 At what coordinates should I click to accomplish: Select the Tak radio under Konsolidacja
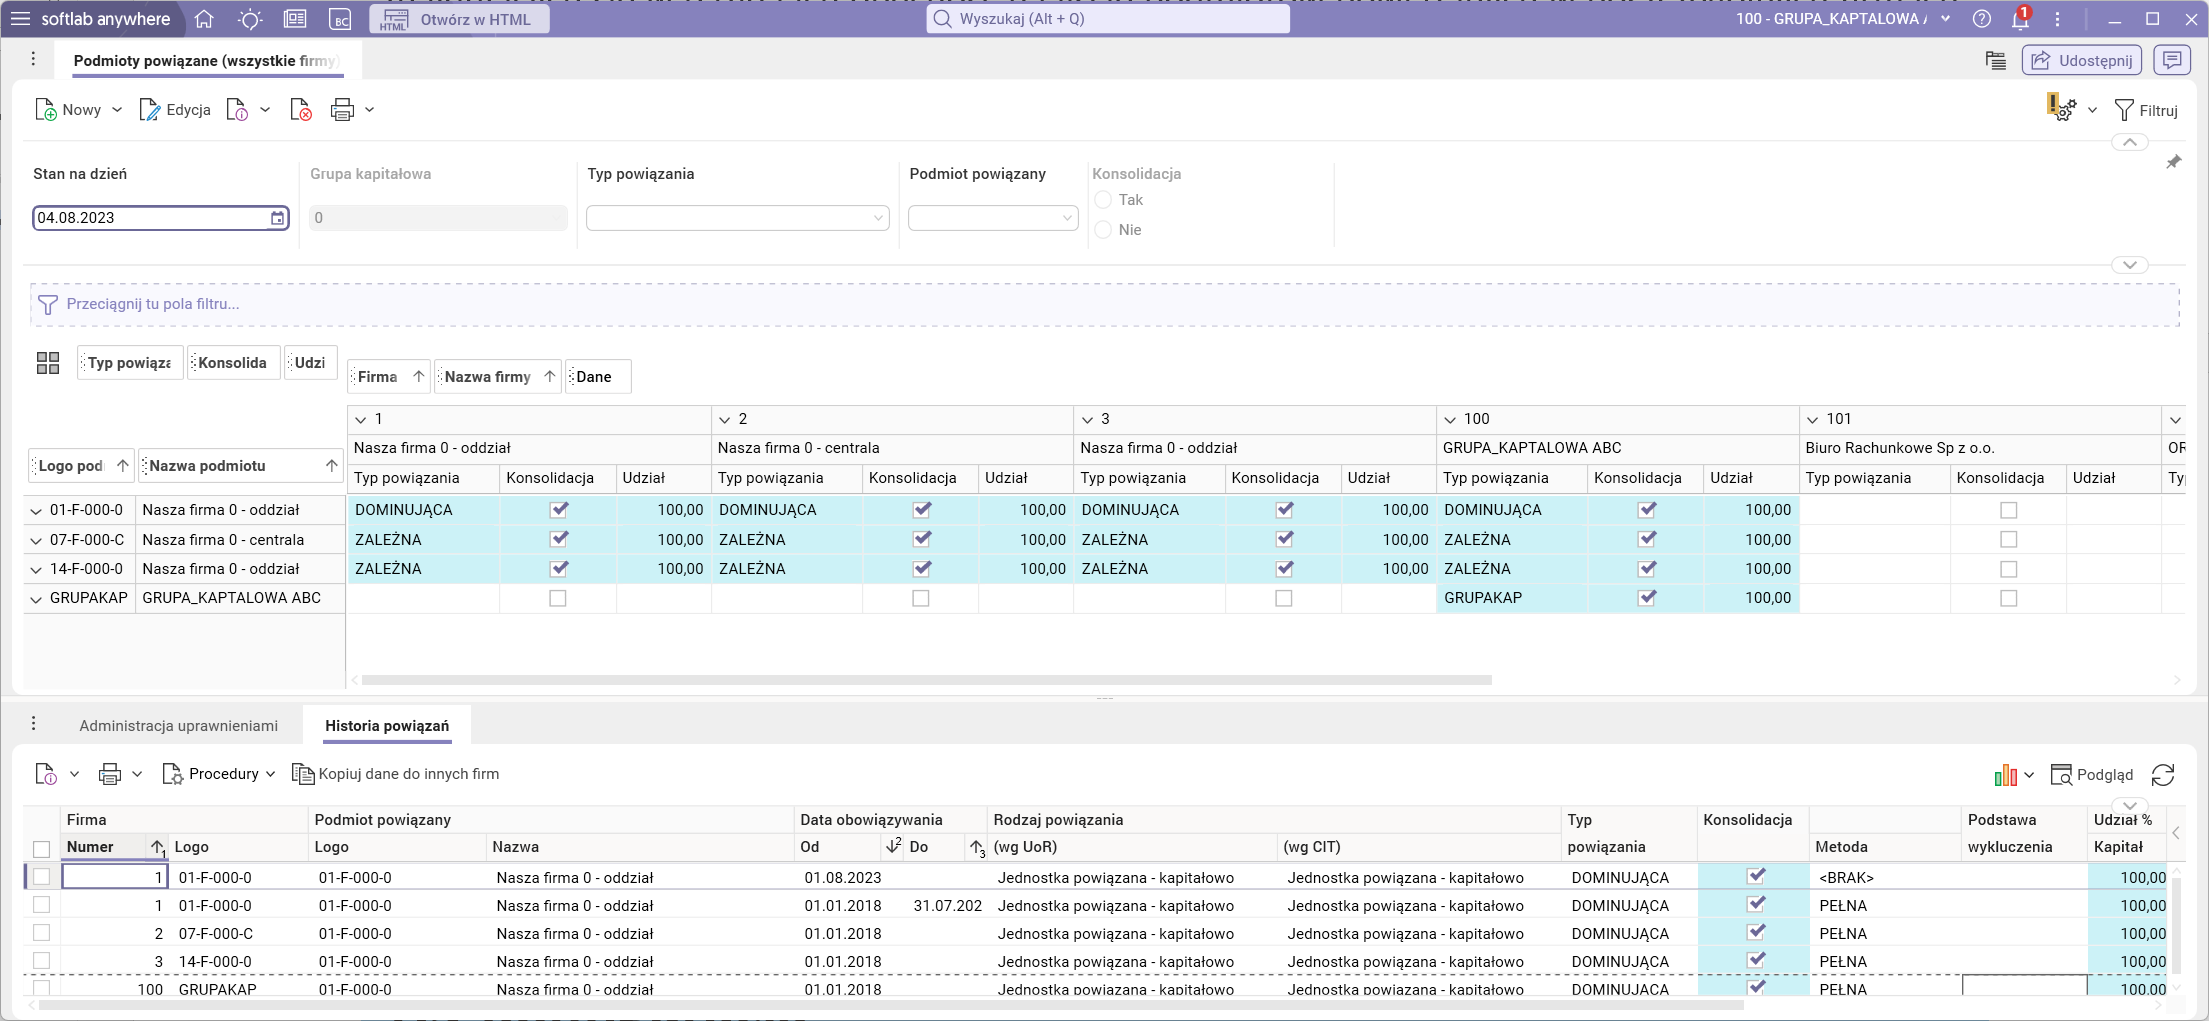1104,200
